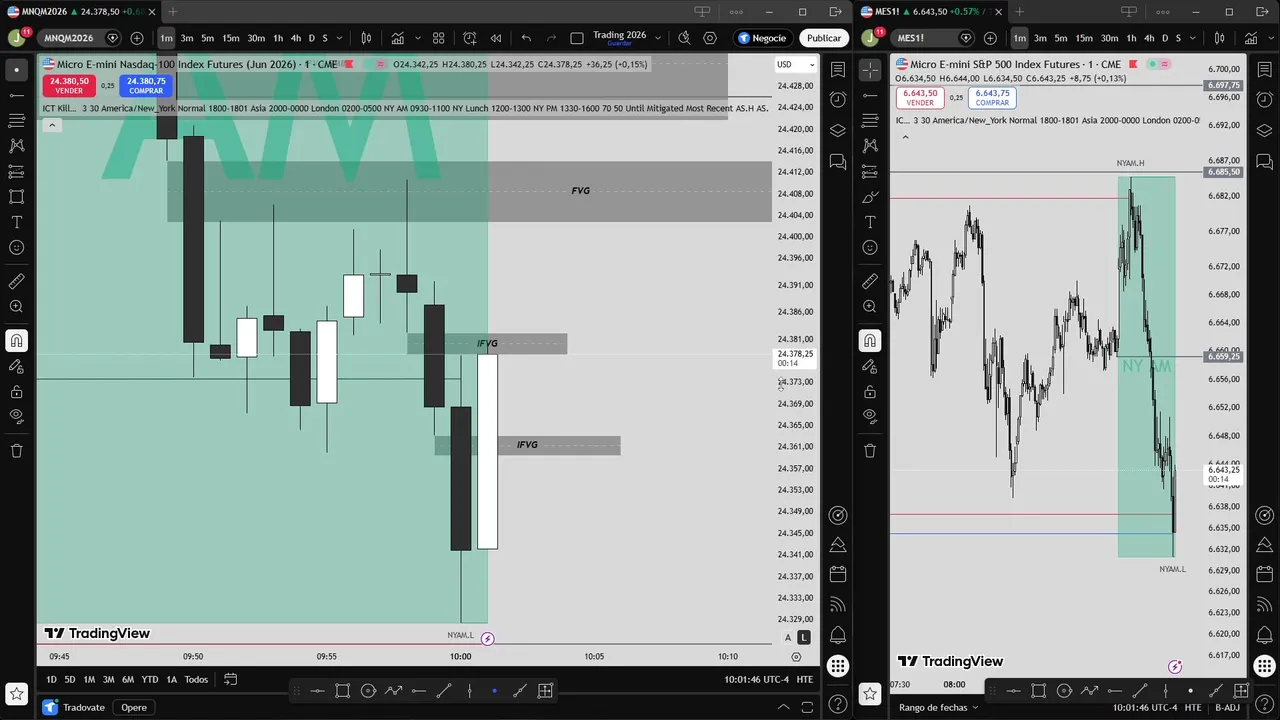This screenshot has height=720, width=1280.
Task: Toggle hide drawings eye in MES1! sidebar
Action: tap(870, 415)
